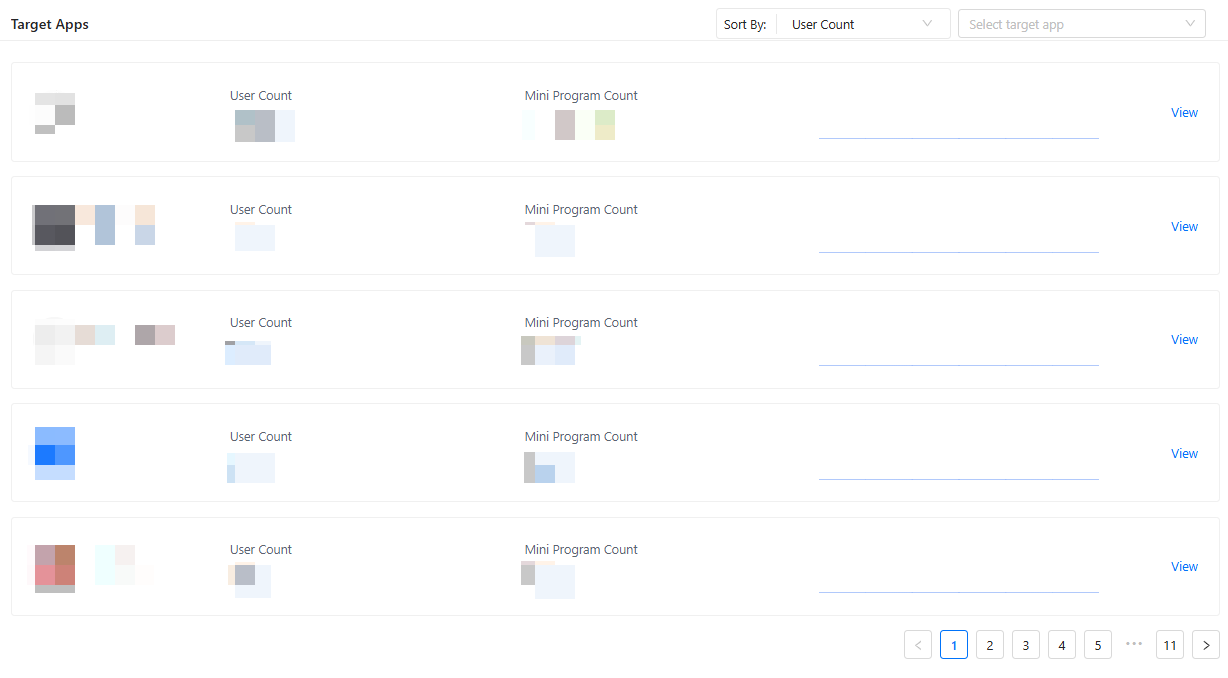The image size is (1228, 678).
Task: Click the chevron in Select target app field
Action: 1190,24
